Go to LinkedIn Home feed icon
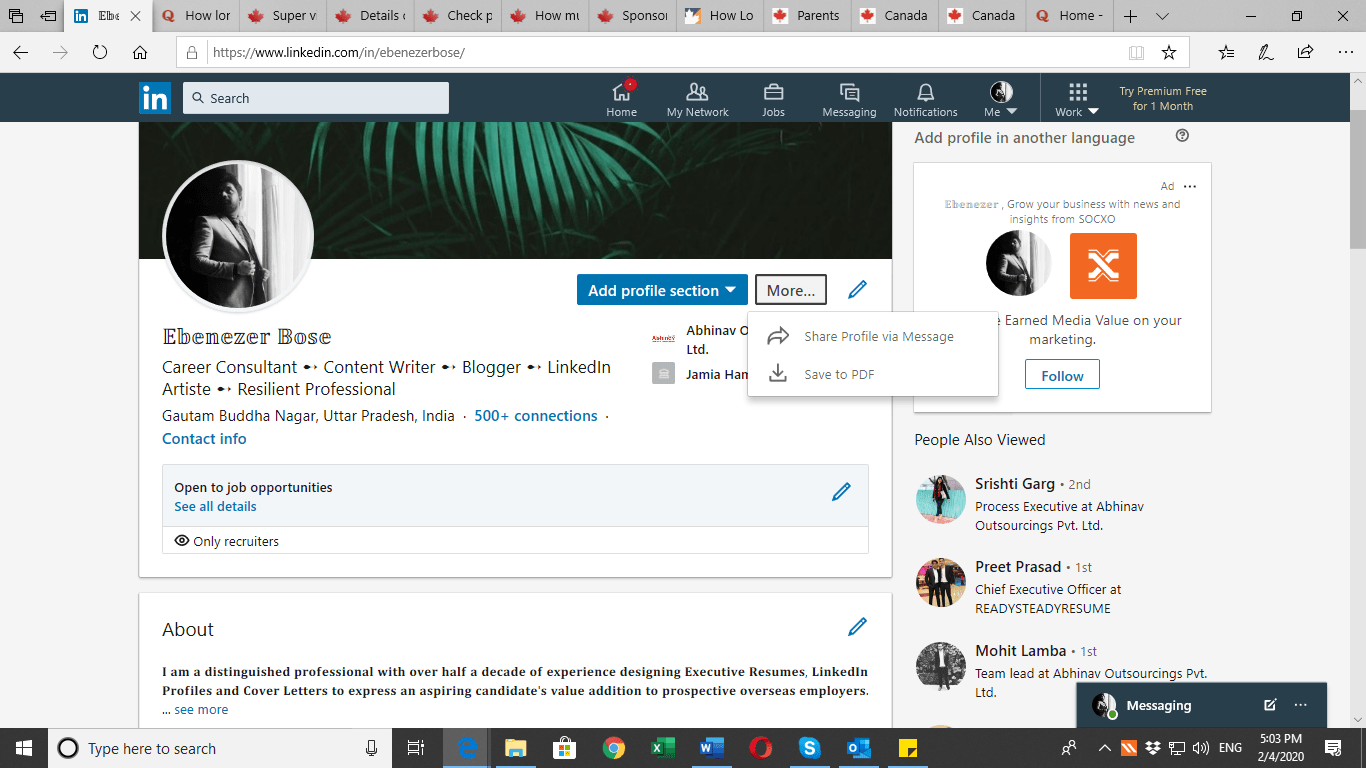1366x768 pixels. [x=621, y=98]
